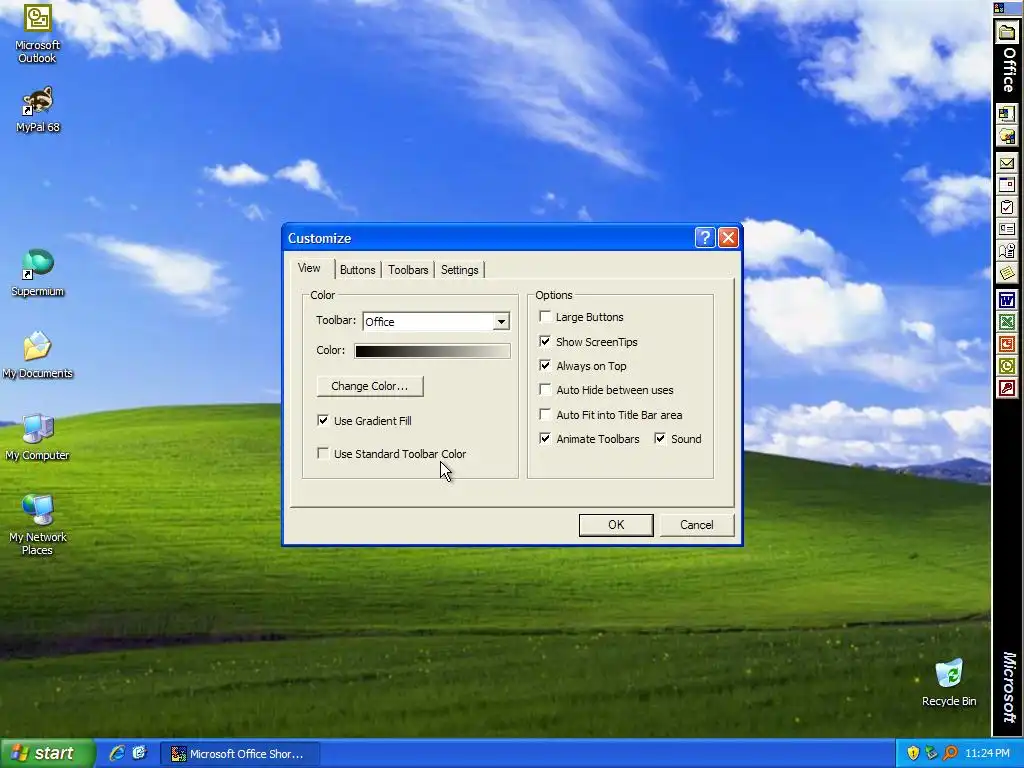Select the Supermium desktop shortcut

(x=37, y=272)
